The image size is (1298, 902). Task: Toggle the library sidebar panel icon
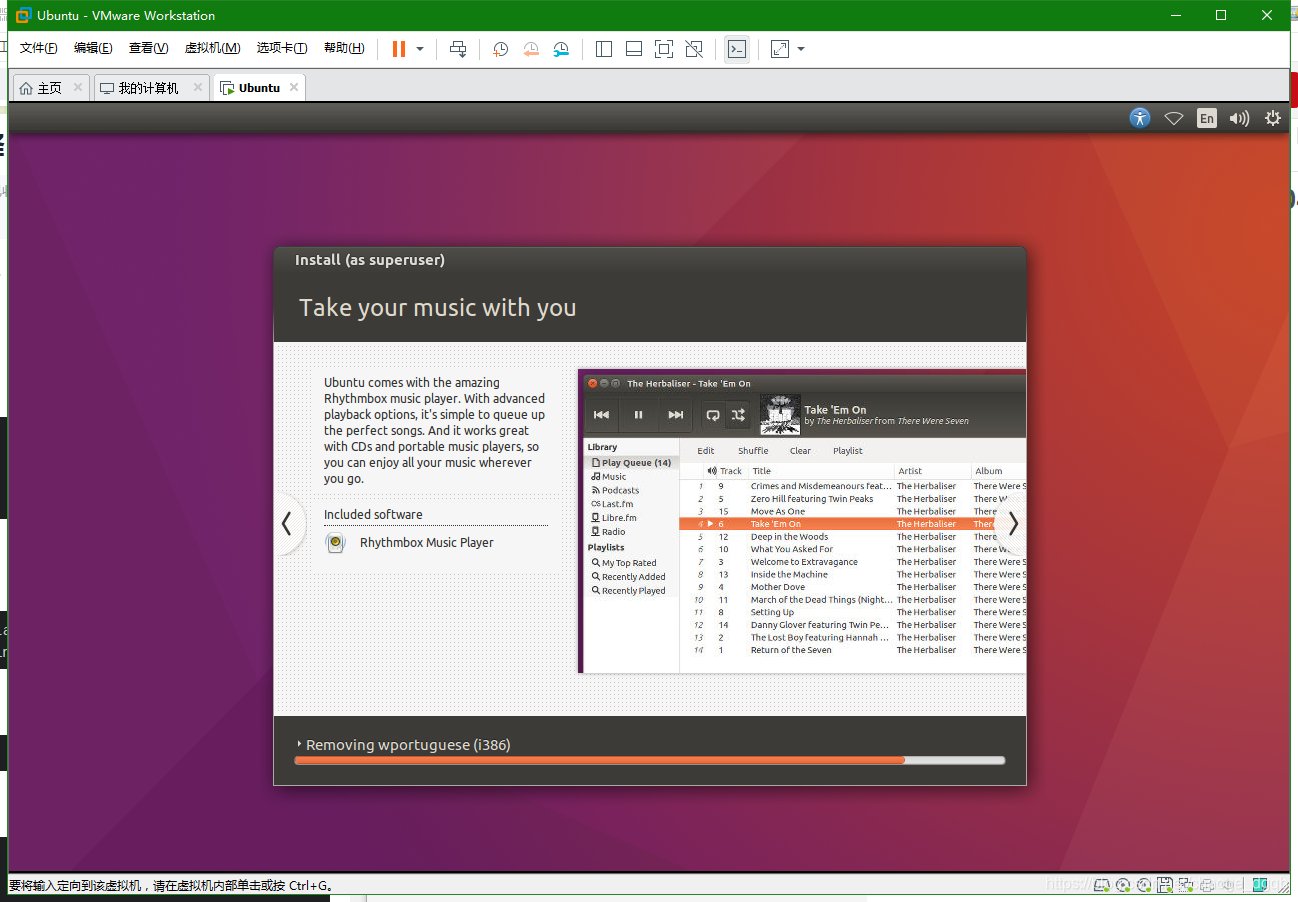(x=604, y=49)
